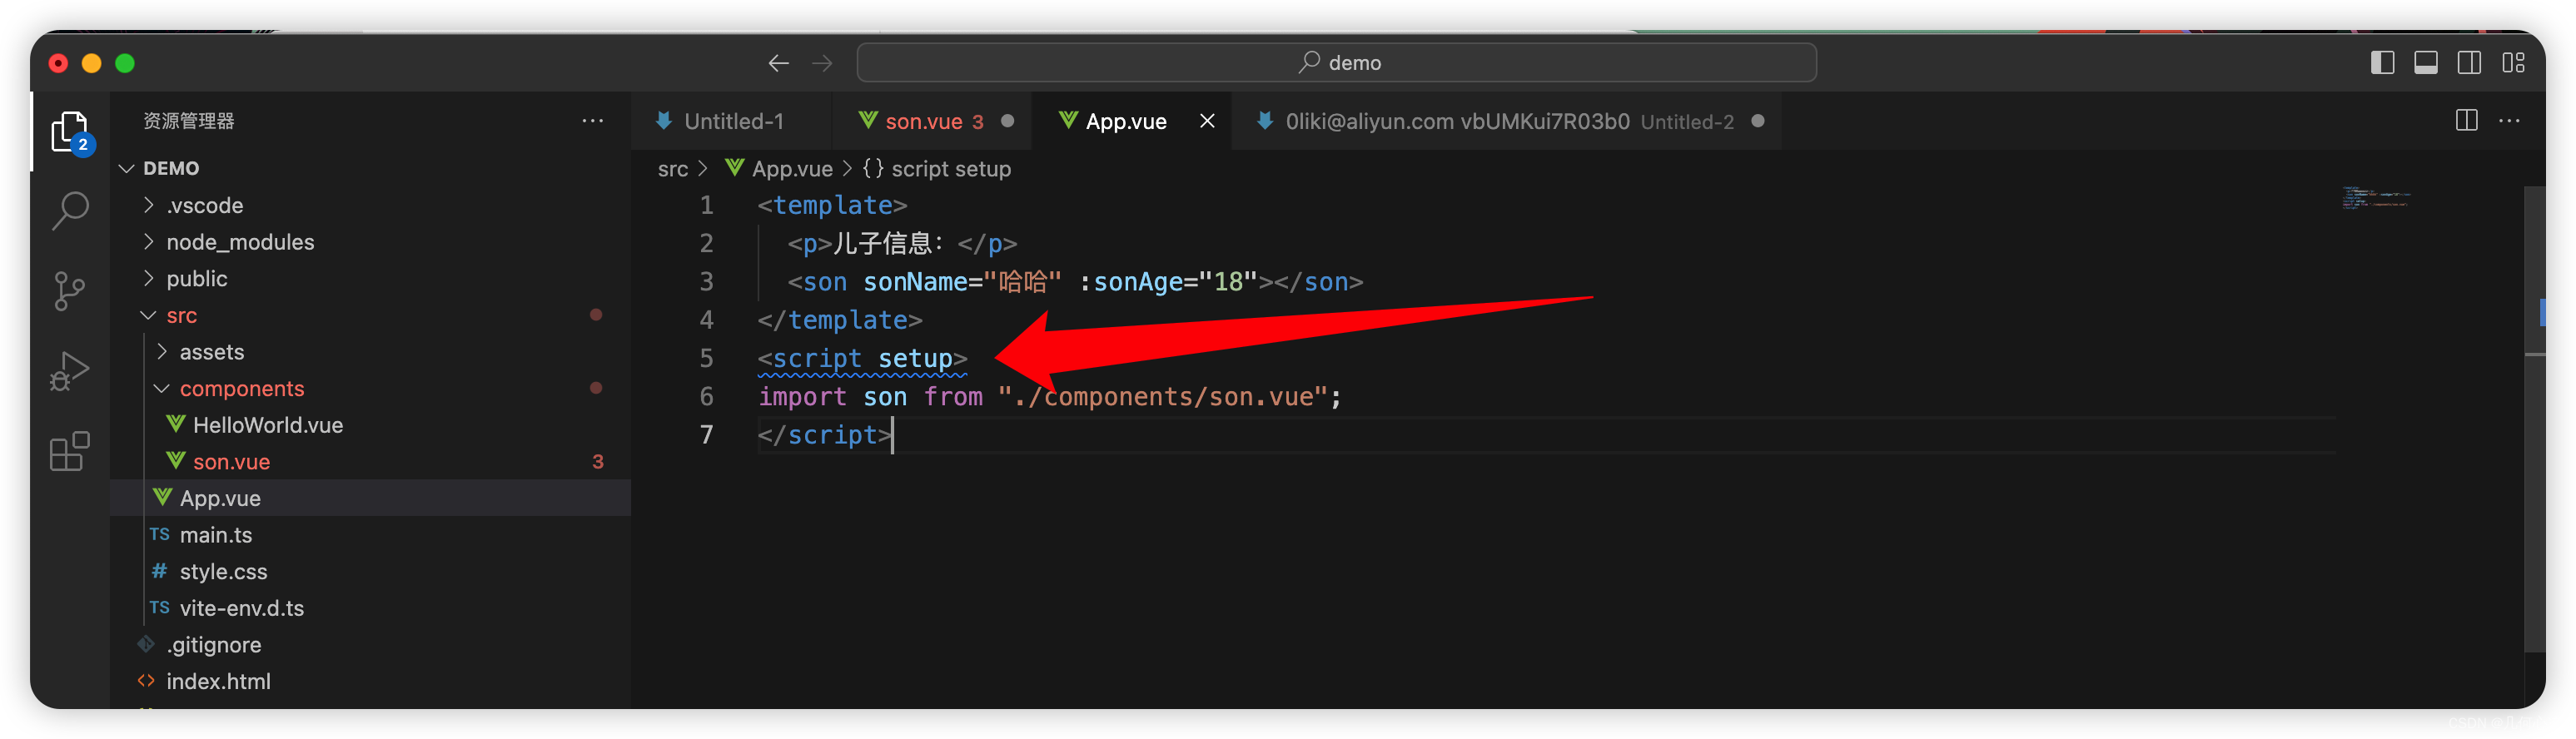Click the demo command center search box
The height and width of the screenshot is (739, 2576).
coord(1336,63)
